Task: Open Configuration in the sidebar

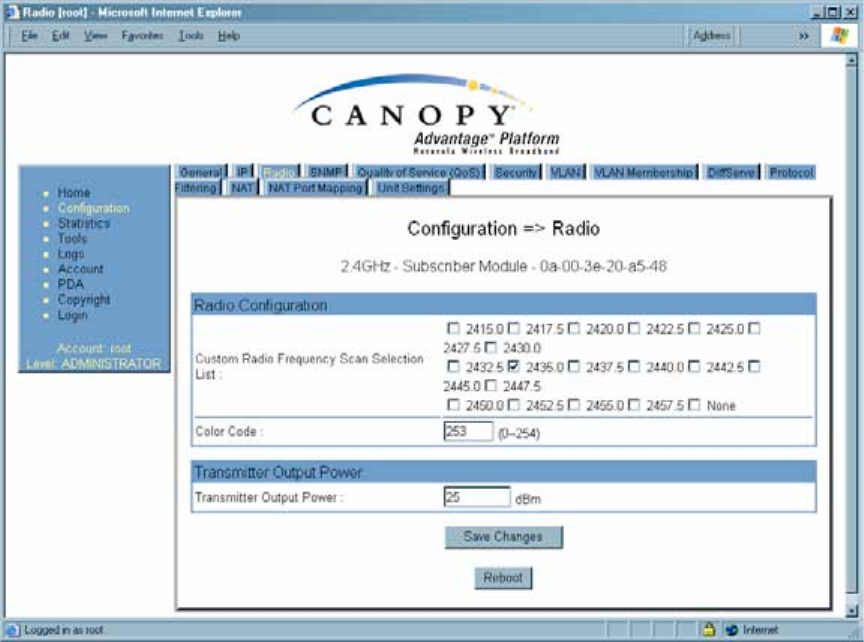Action: point(94,208)
